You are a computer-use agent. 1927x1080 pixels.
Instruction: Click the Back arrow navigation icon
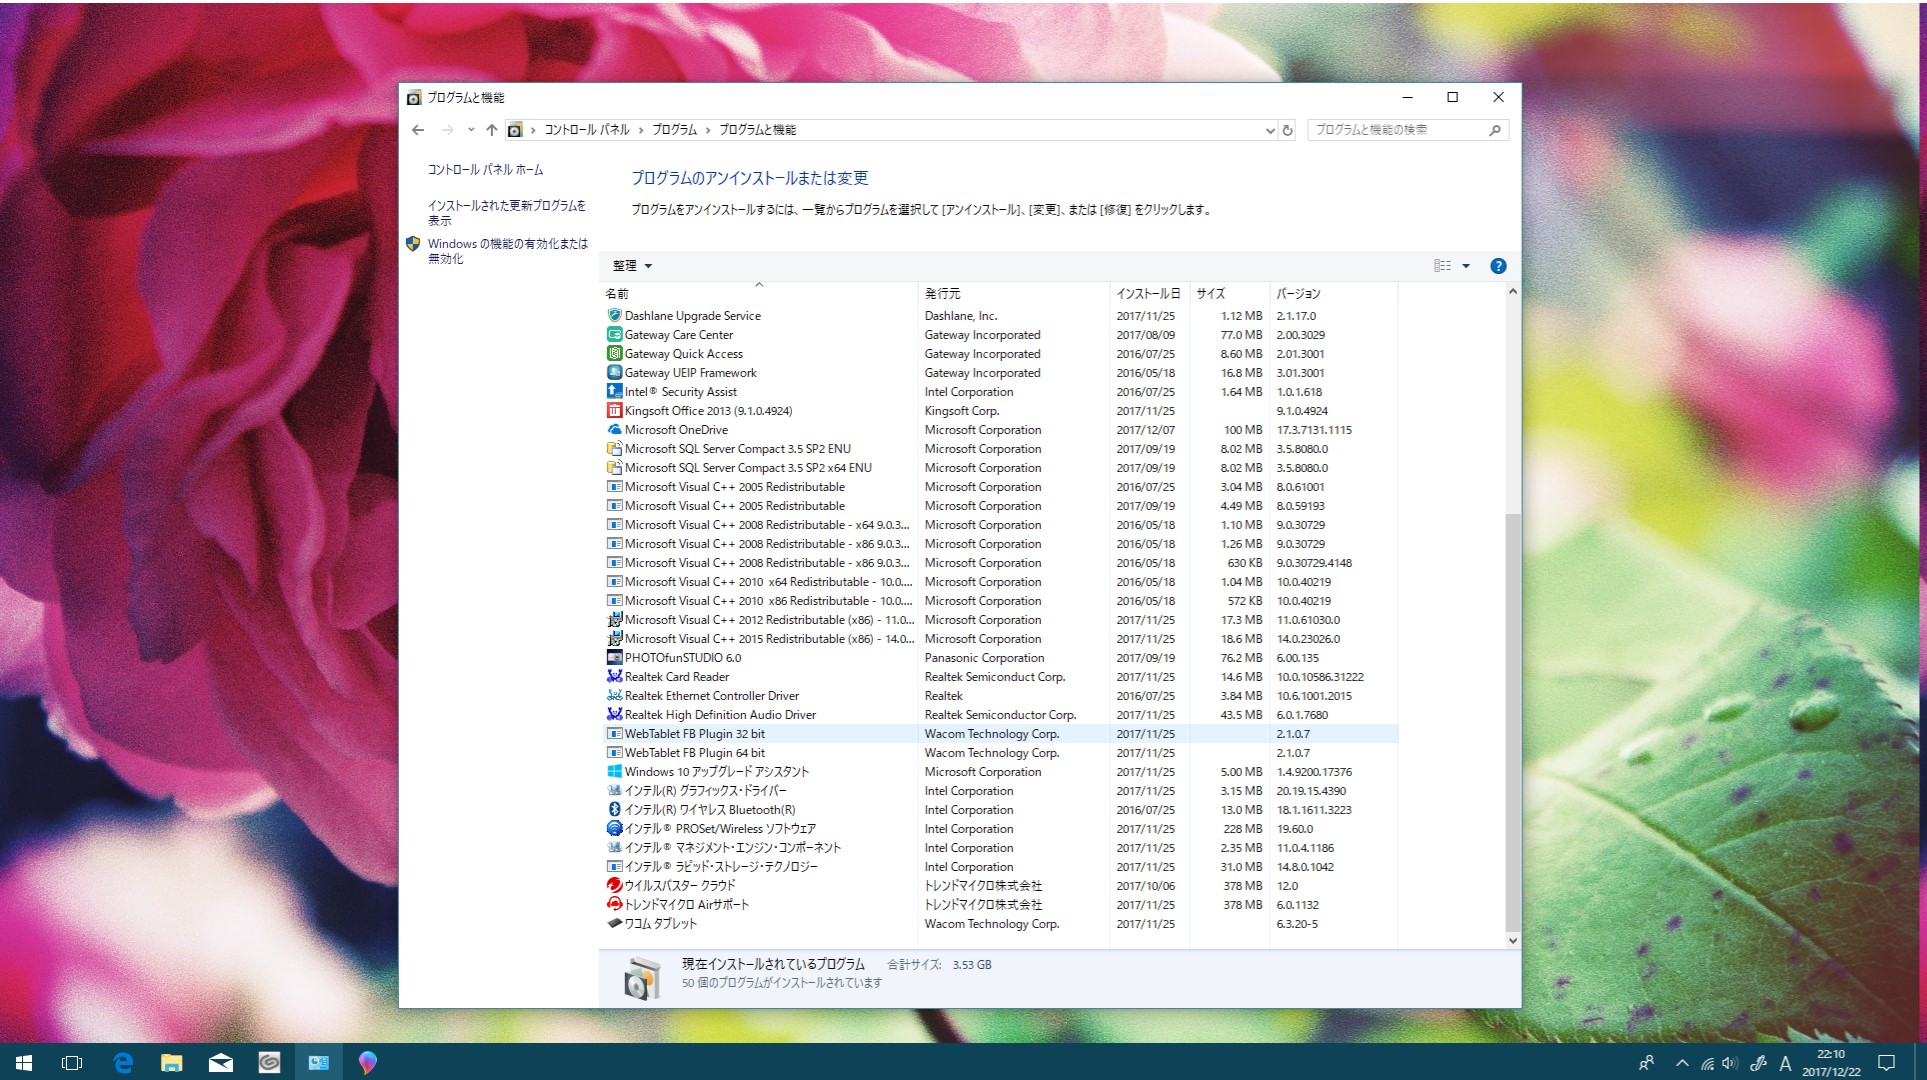(x=418, y=130)
